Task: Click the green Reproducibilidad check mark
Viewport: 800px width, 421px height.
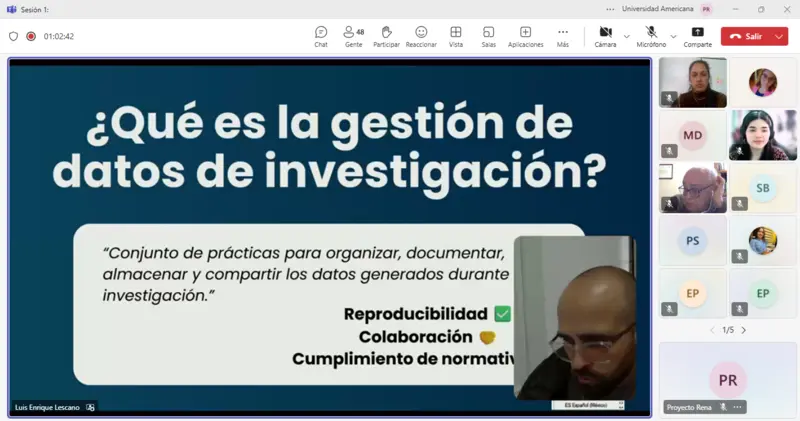Action: 503,313
